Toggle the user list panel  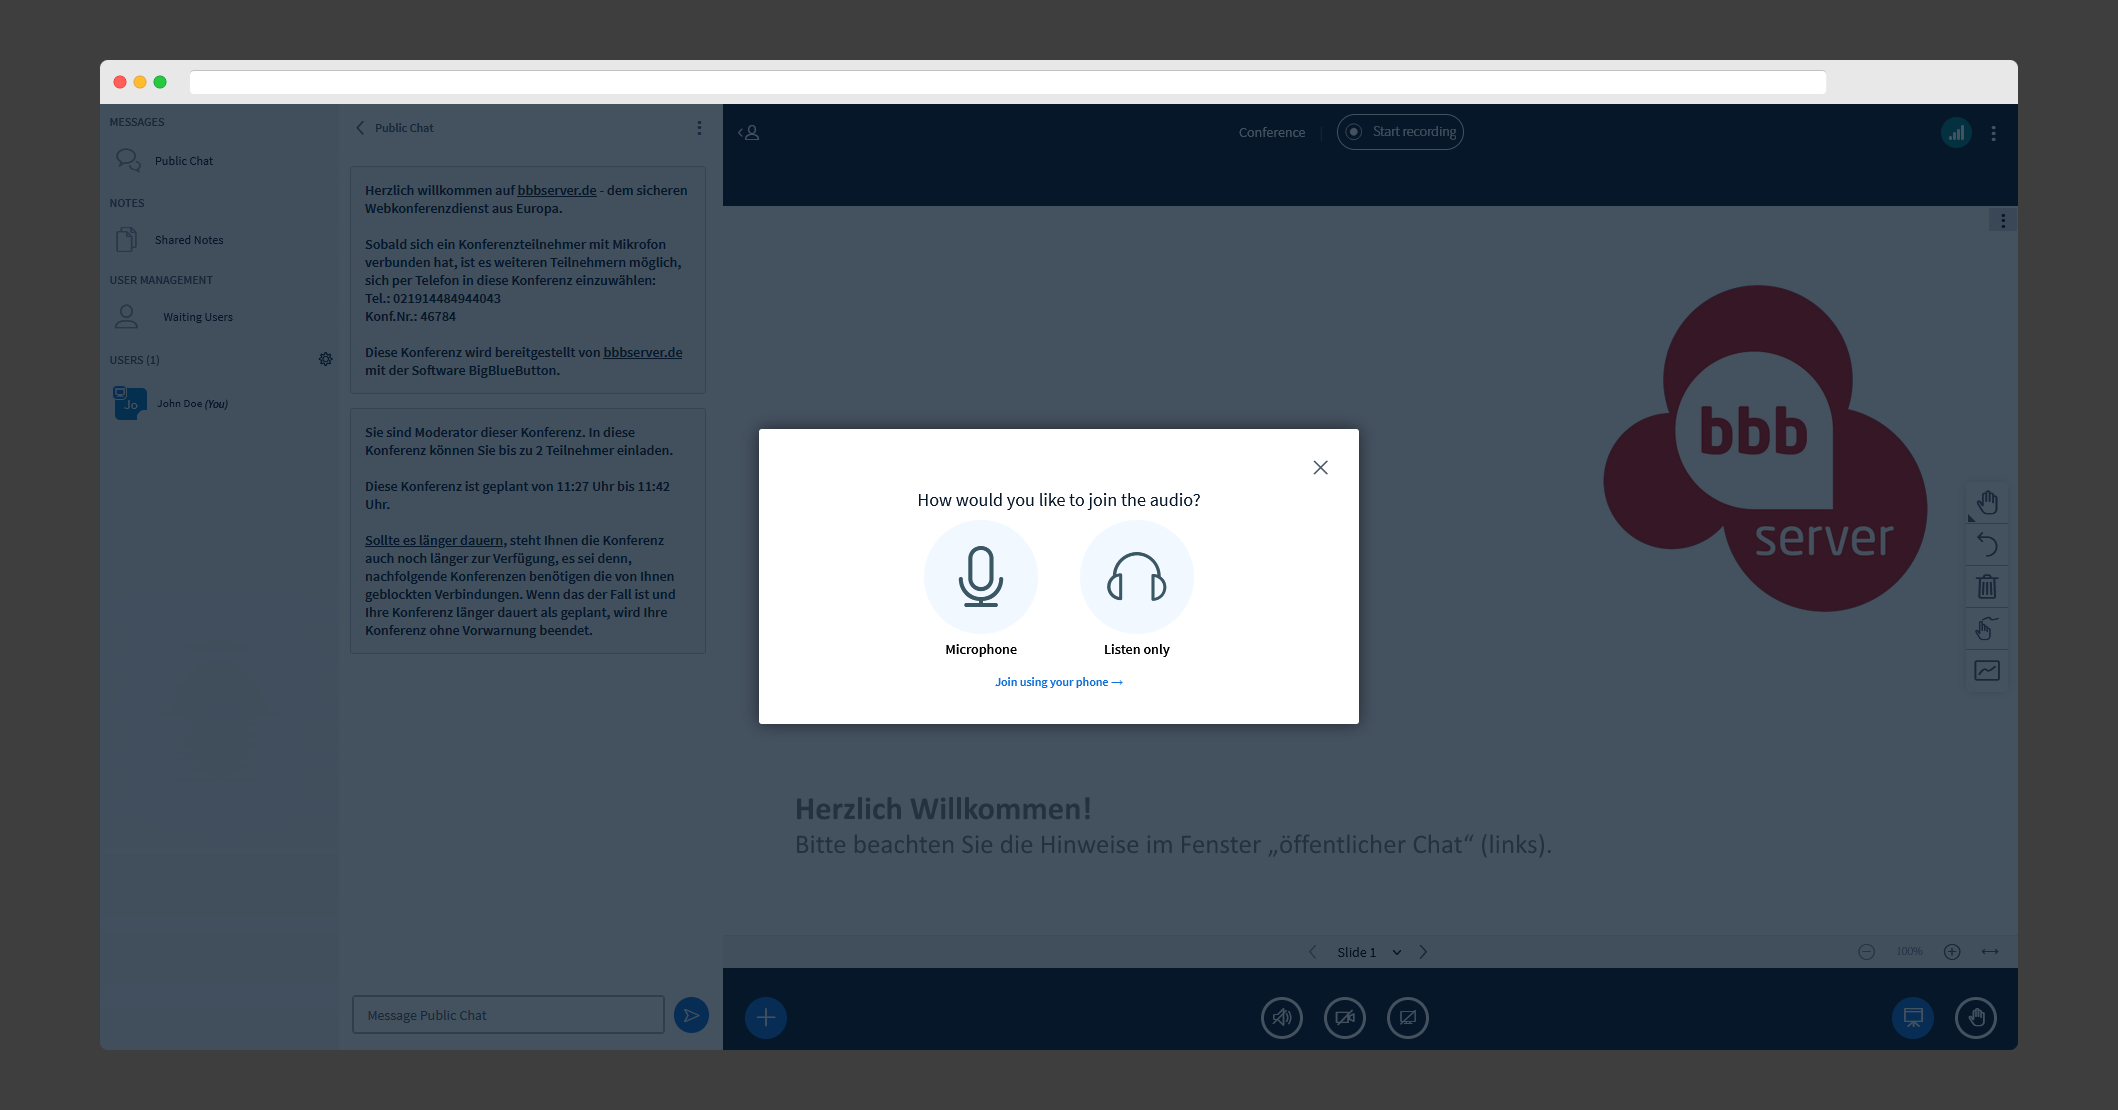pos(749,132)
